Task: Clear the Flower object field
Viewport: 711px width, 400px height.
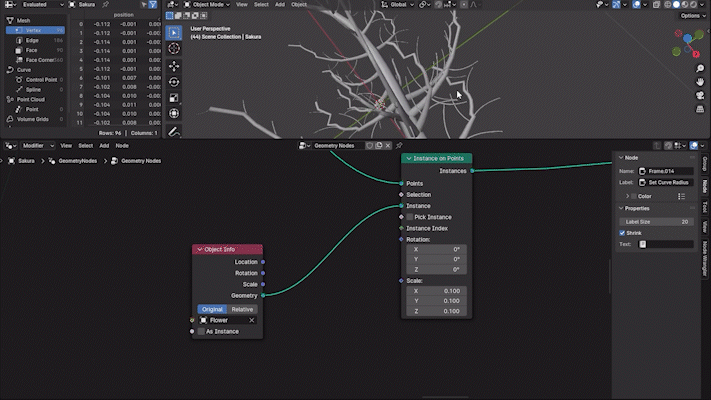Action: [252, 320]
